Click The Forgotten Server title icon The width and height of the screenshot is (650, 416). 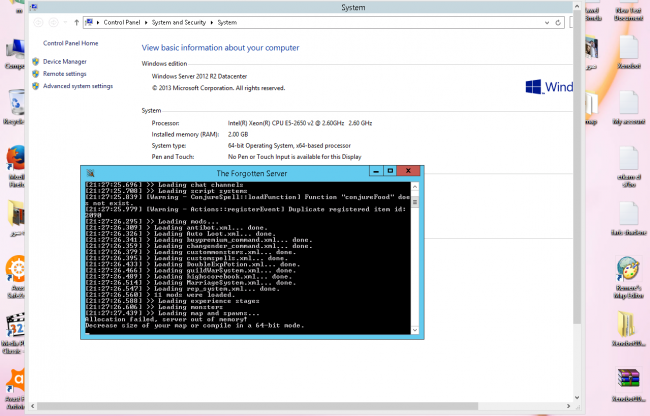[x=90, y=173]
